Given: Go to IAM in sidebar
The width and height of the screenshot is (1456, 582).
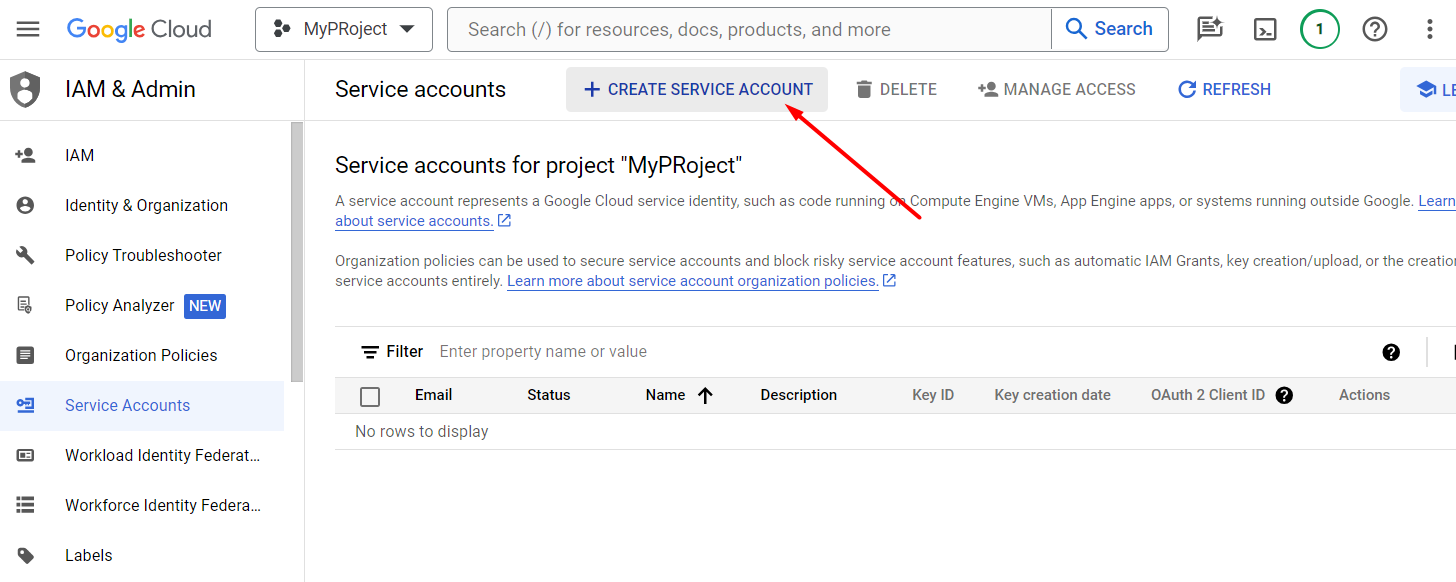Looking at the screenshot, I should pyautogui.click(x=142, y=155).
